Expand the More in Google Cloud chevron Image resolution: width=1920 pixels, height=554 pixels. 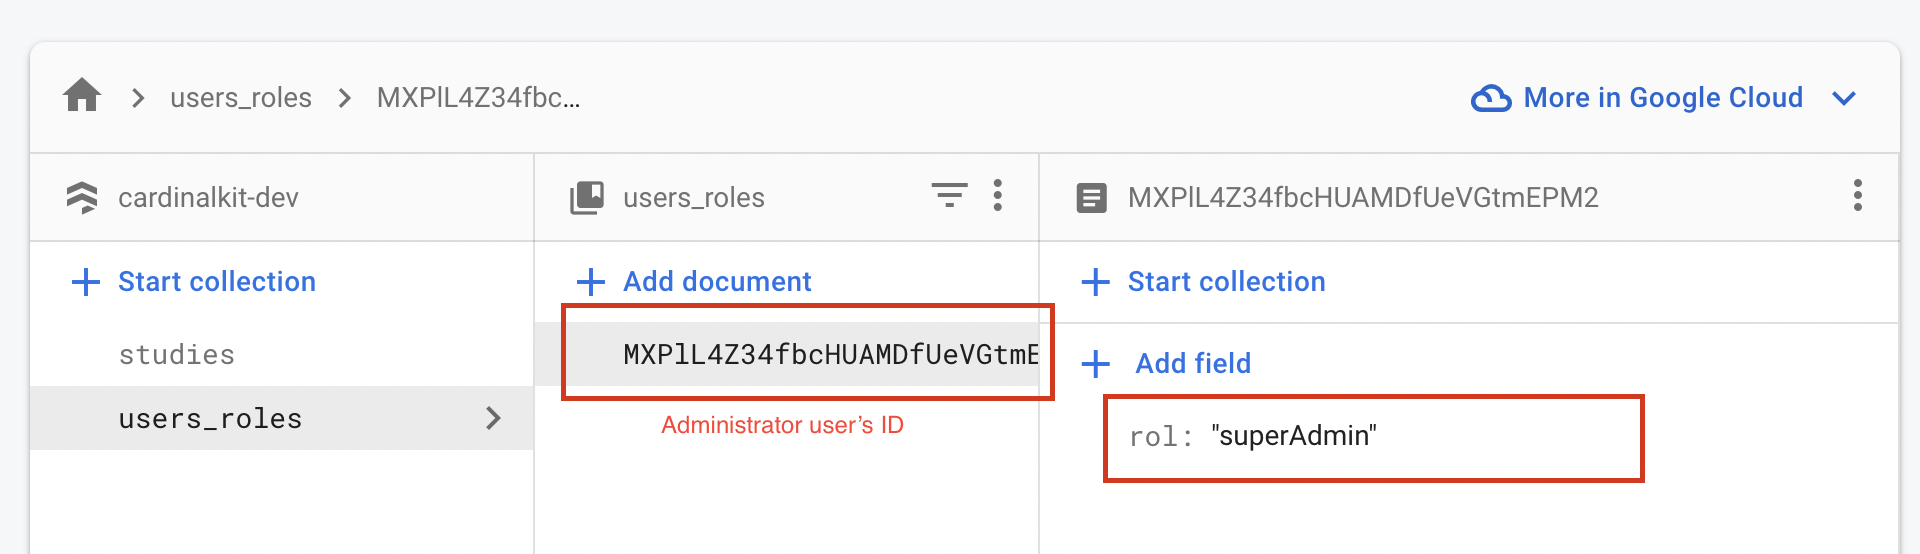pos(1844,98)
